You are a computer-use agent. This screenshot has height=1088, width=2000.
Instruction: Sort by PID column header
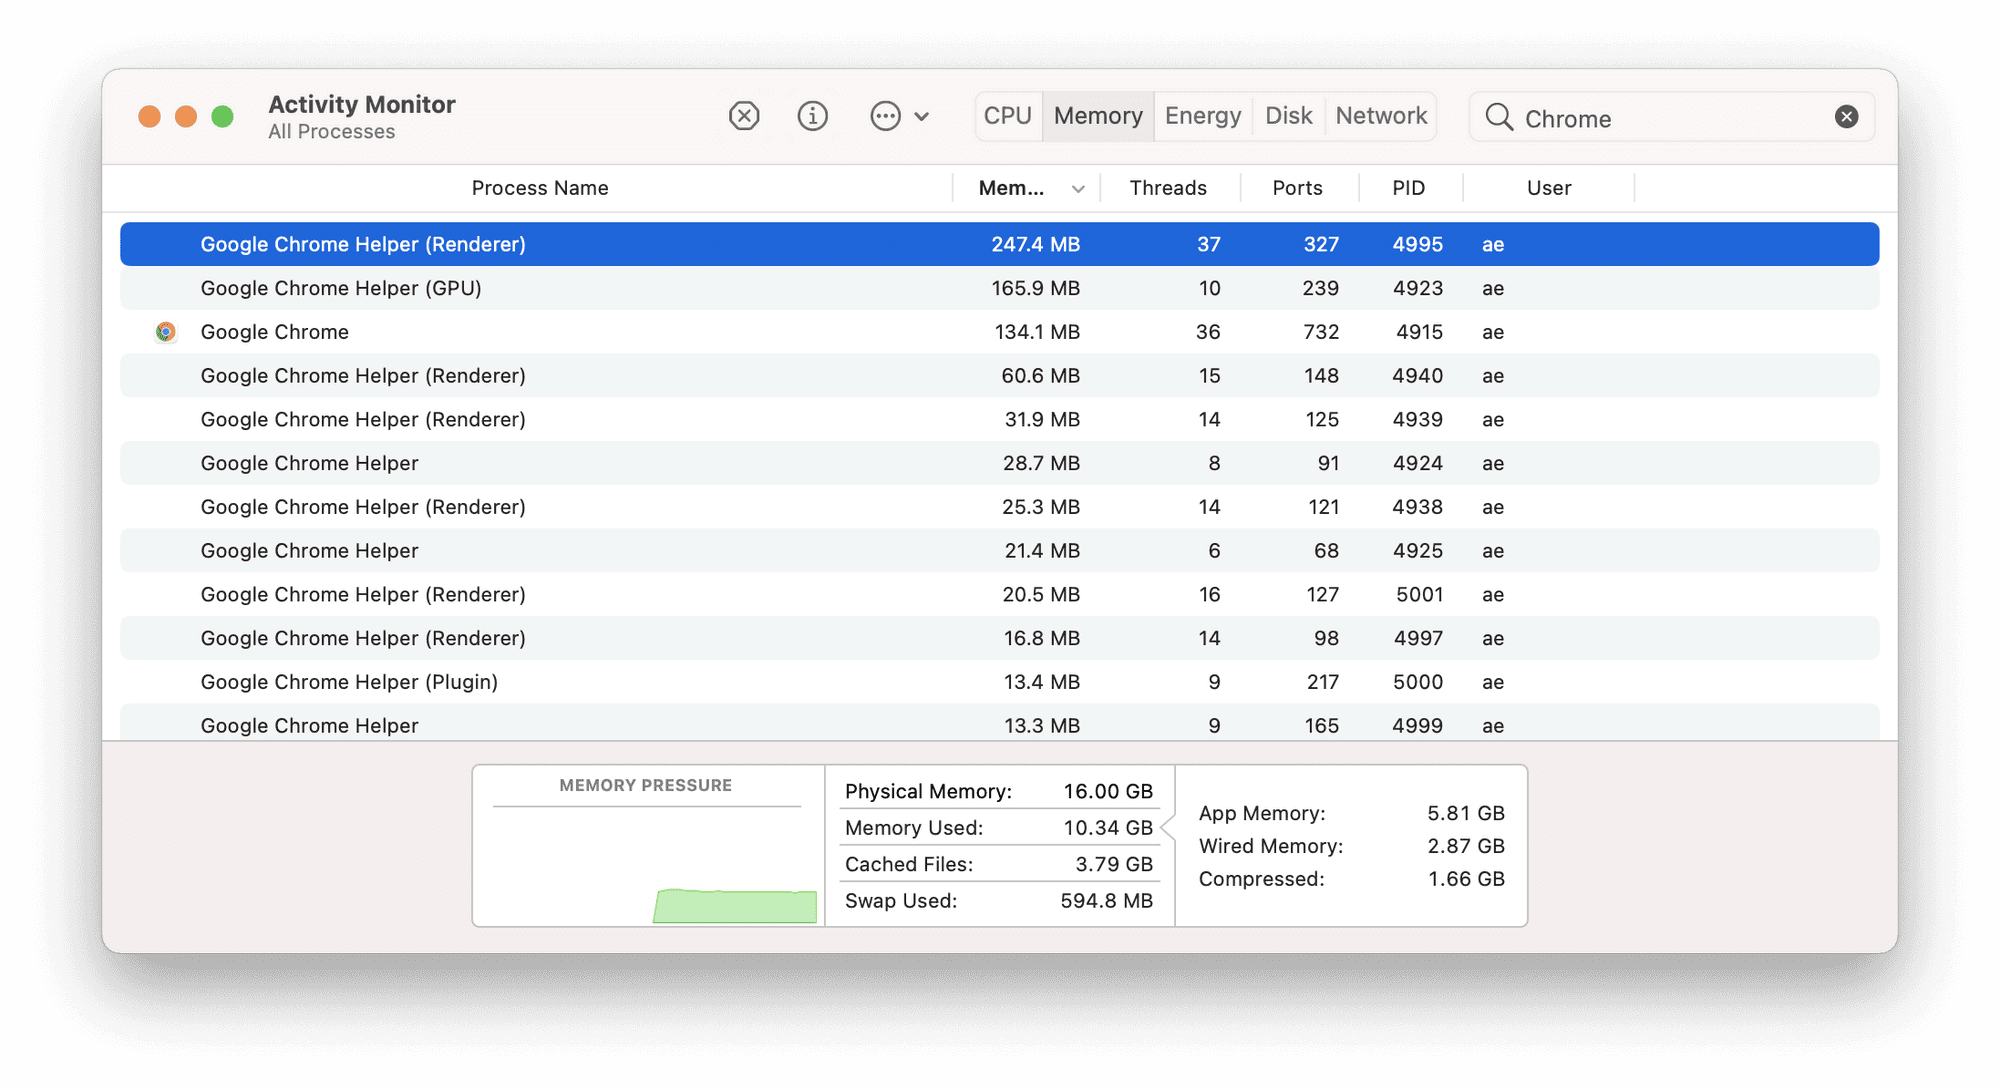1408,188
